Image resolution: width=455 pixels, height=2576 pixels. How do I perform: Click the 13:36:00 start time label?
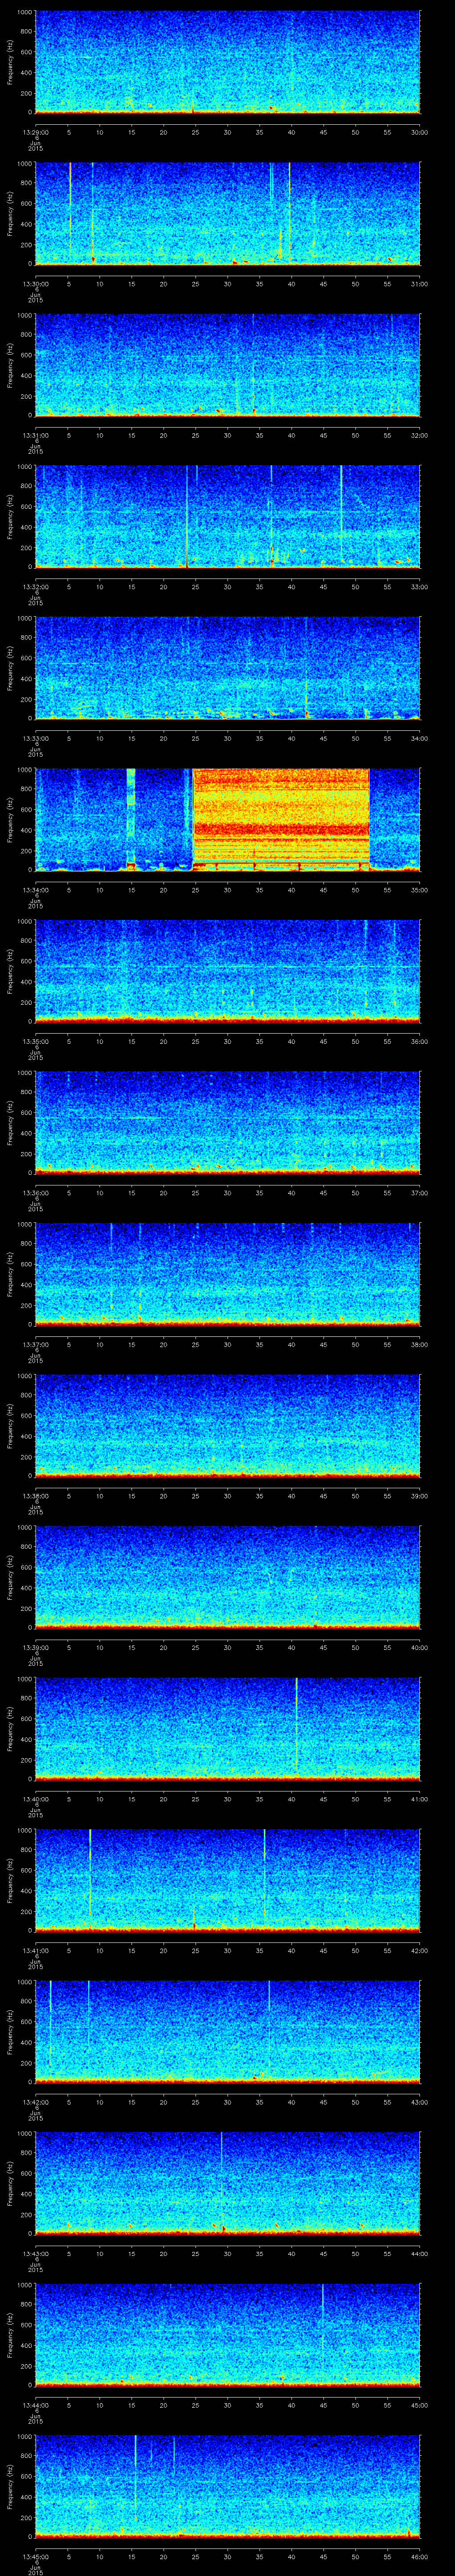click(x=35, y=1193)
